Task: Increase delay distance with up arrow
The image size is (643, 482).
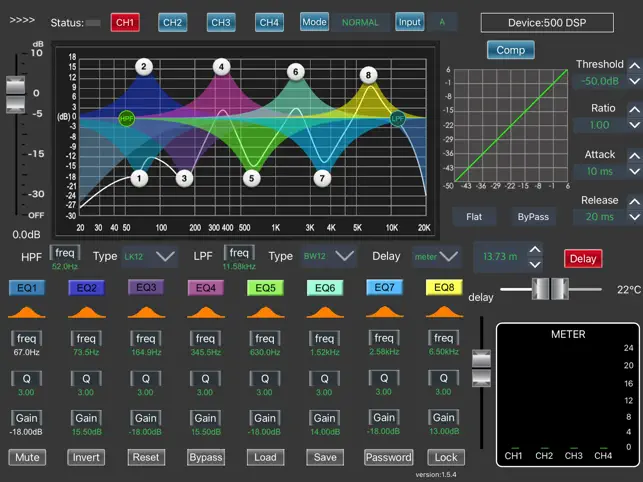Action: pyautogui.click(x=535, y=249)
